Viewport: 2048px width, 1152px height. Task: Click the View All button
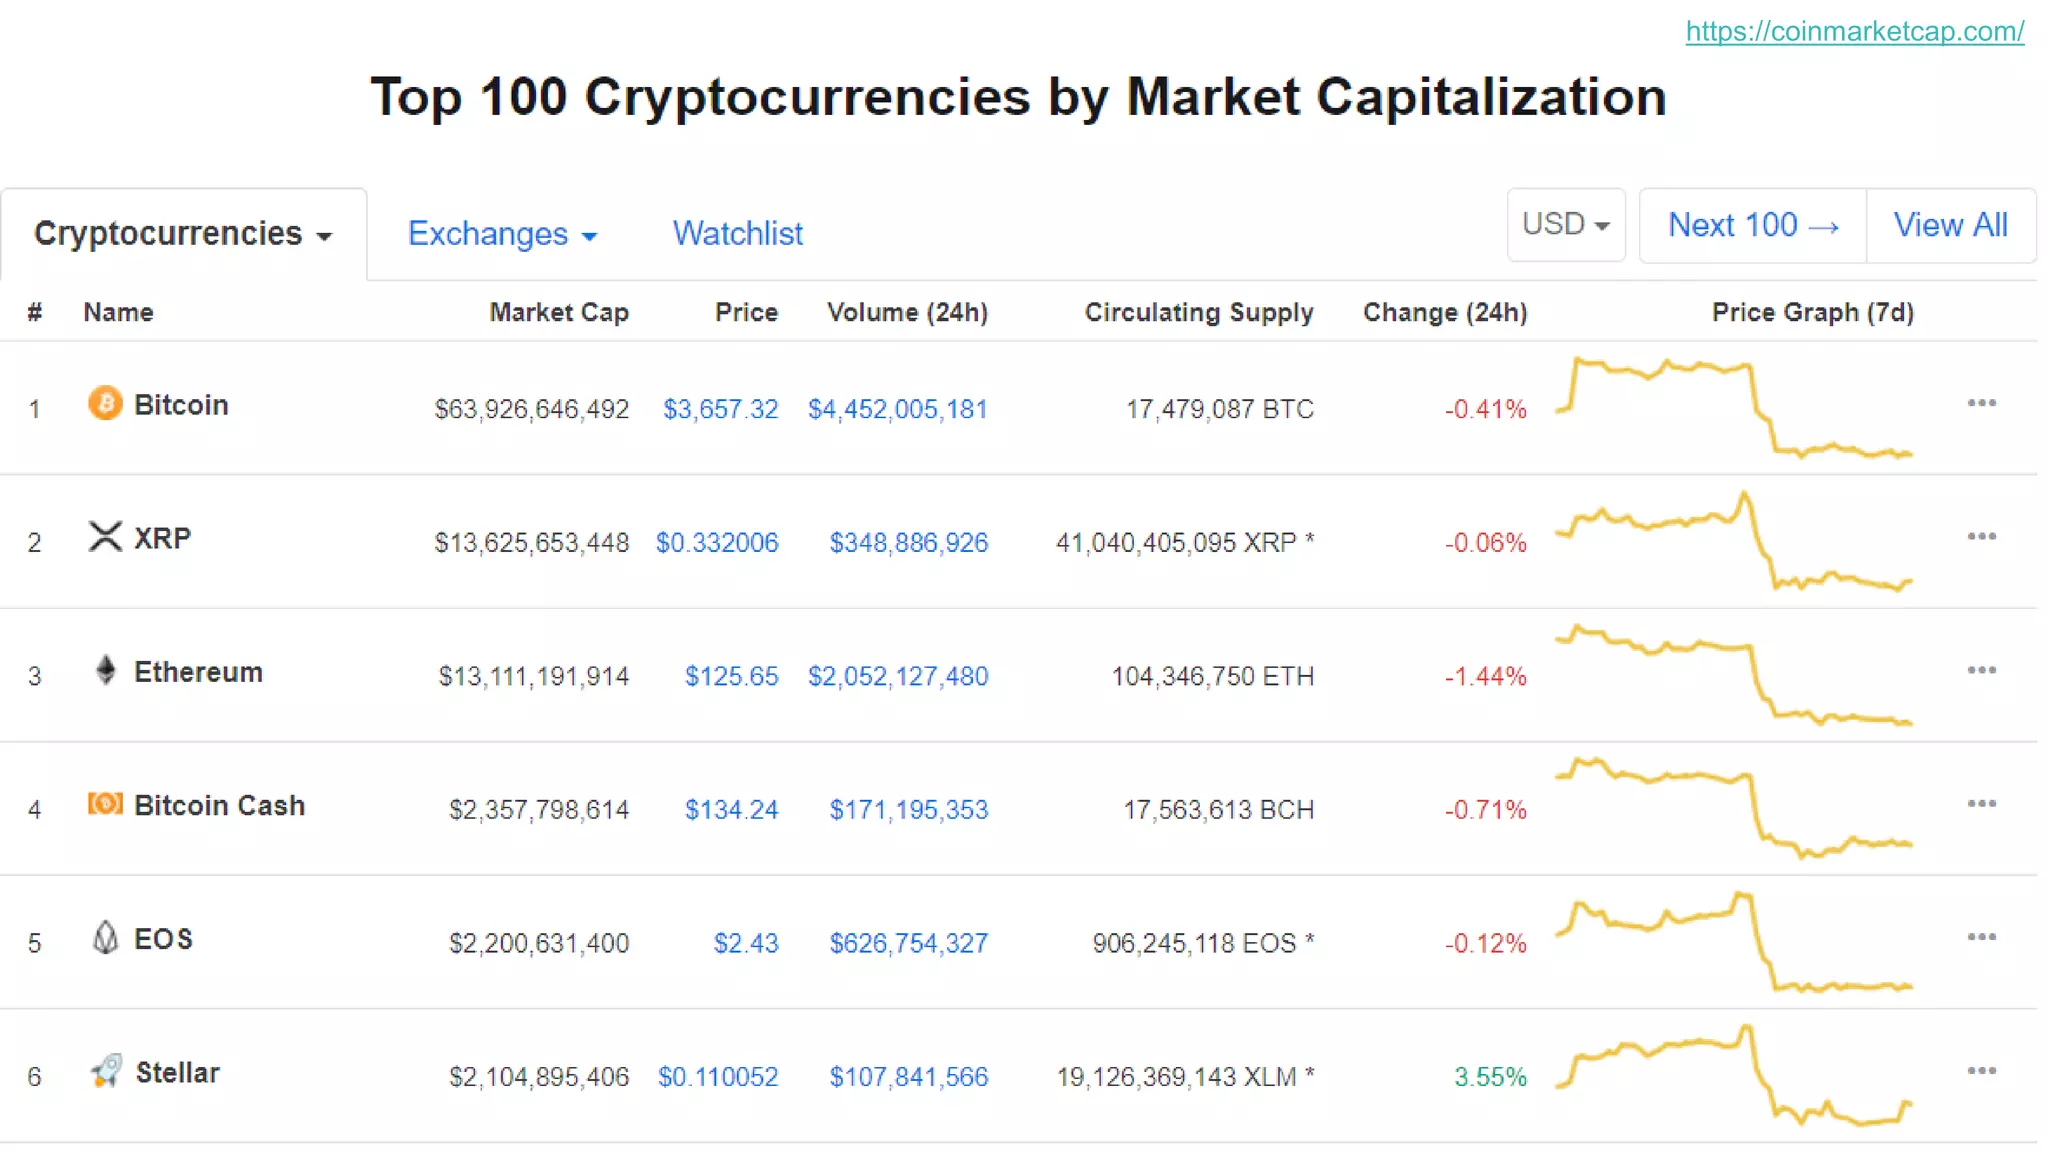point(1950,226)
